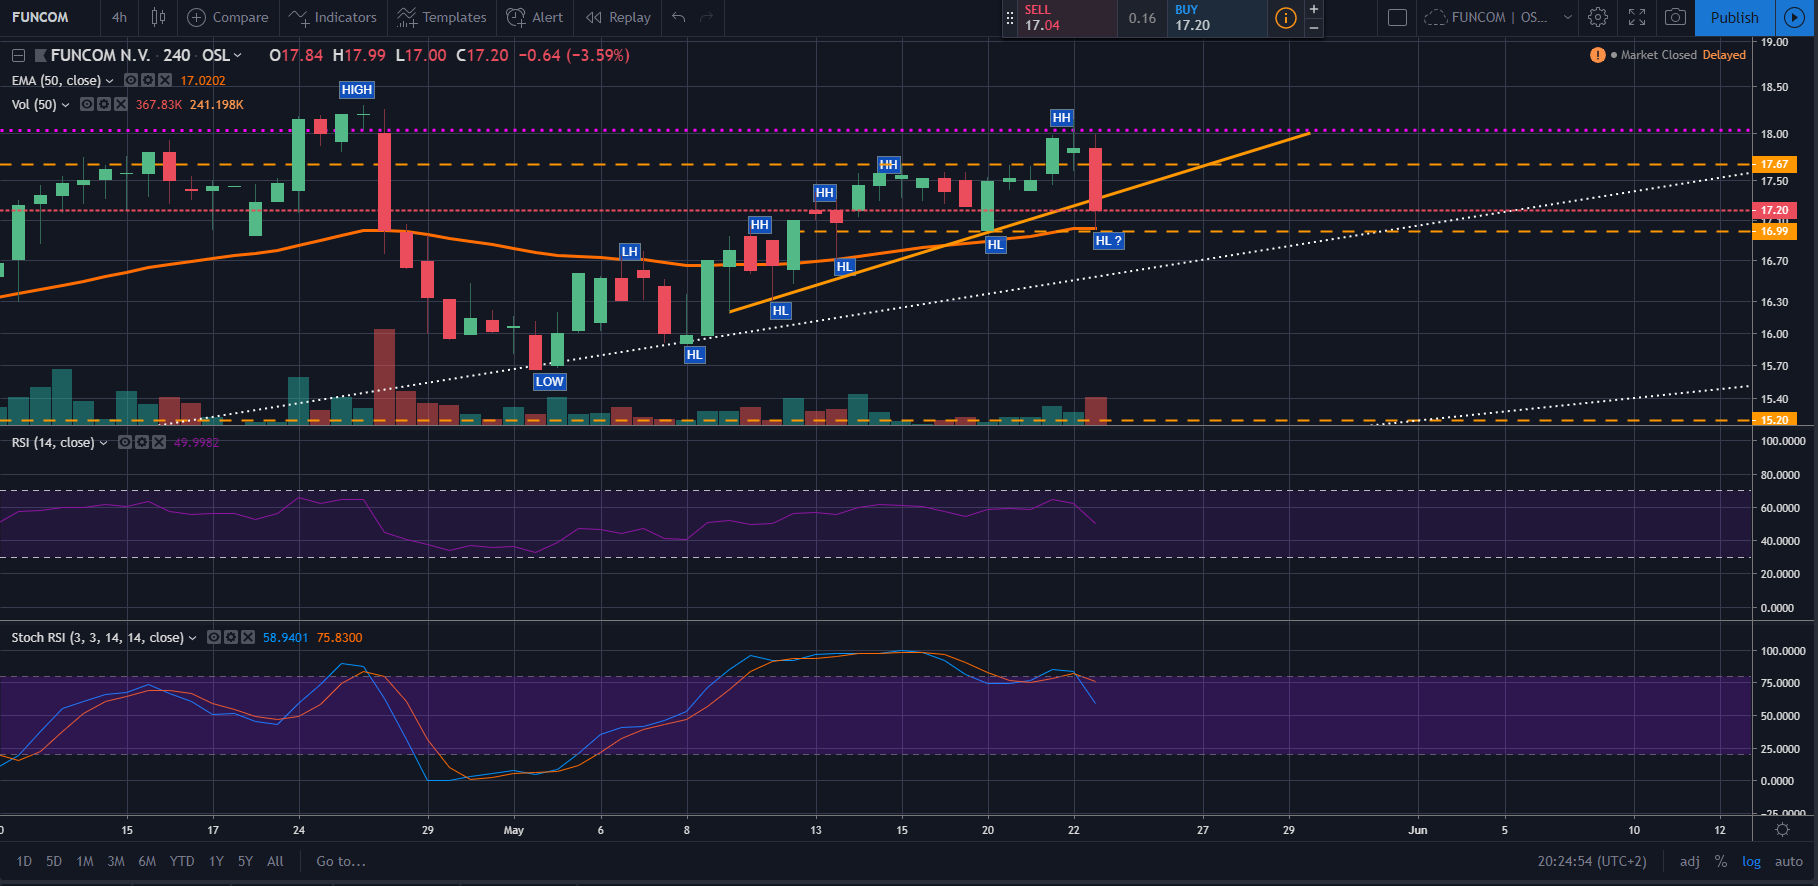Expand Stoch RSI legend arrow
Viewport: 1818px width, 886px height.
192,638
